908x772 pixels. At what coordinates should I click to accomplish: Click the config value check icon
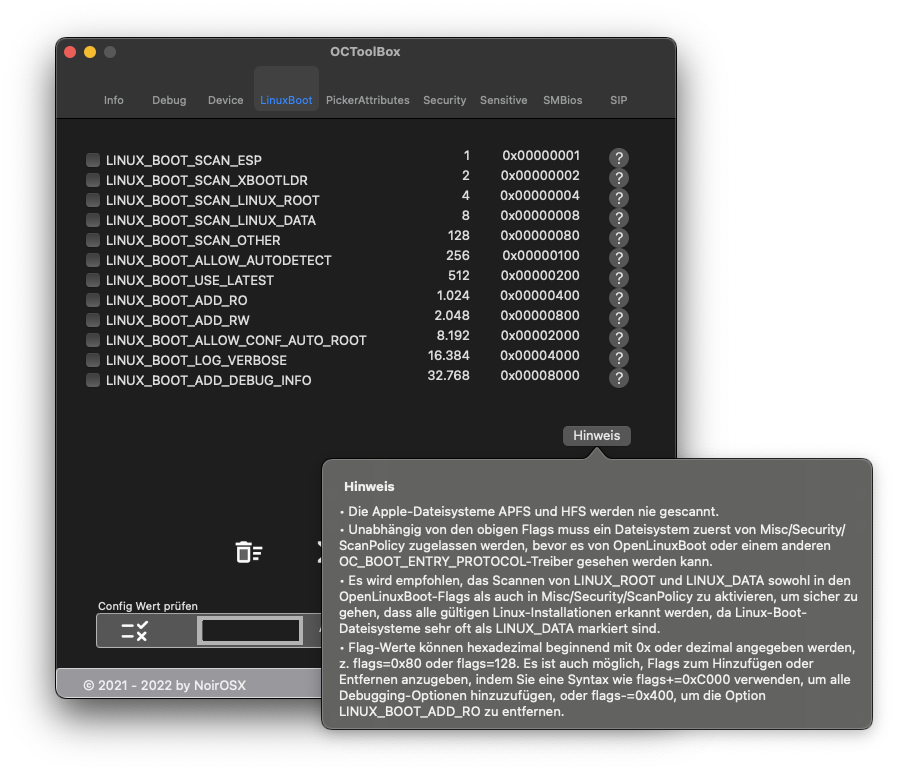pos(135,631)
